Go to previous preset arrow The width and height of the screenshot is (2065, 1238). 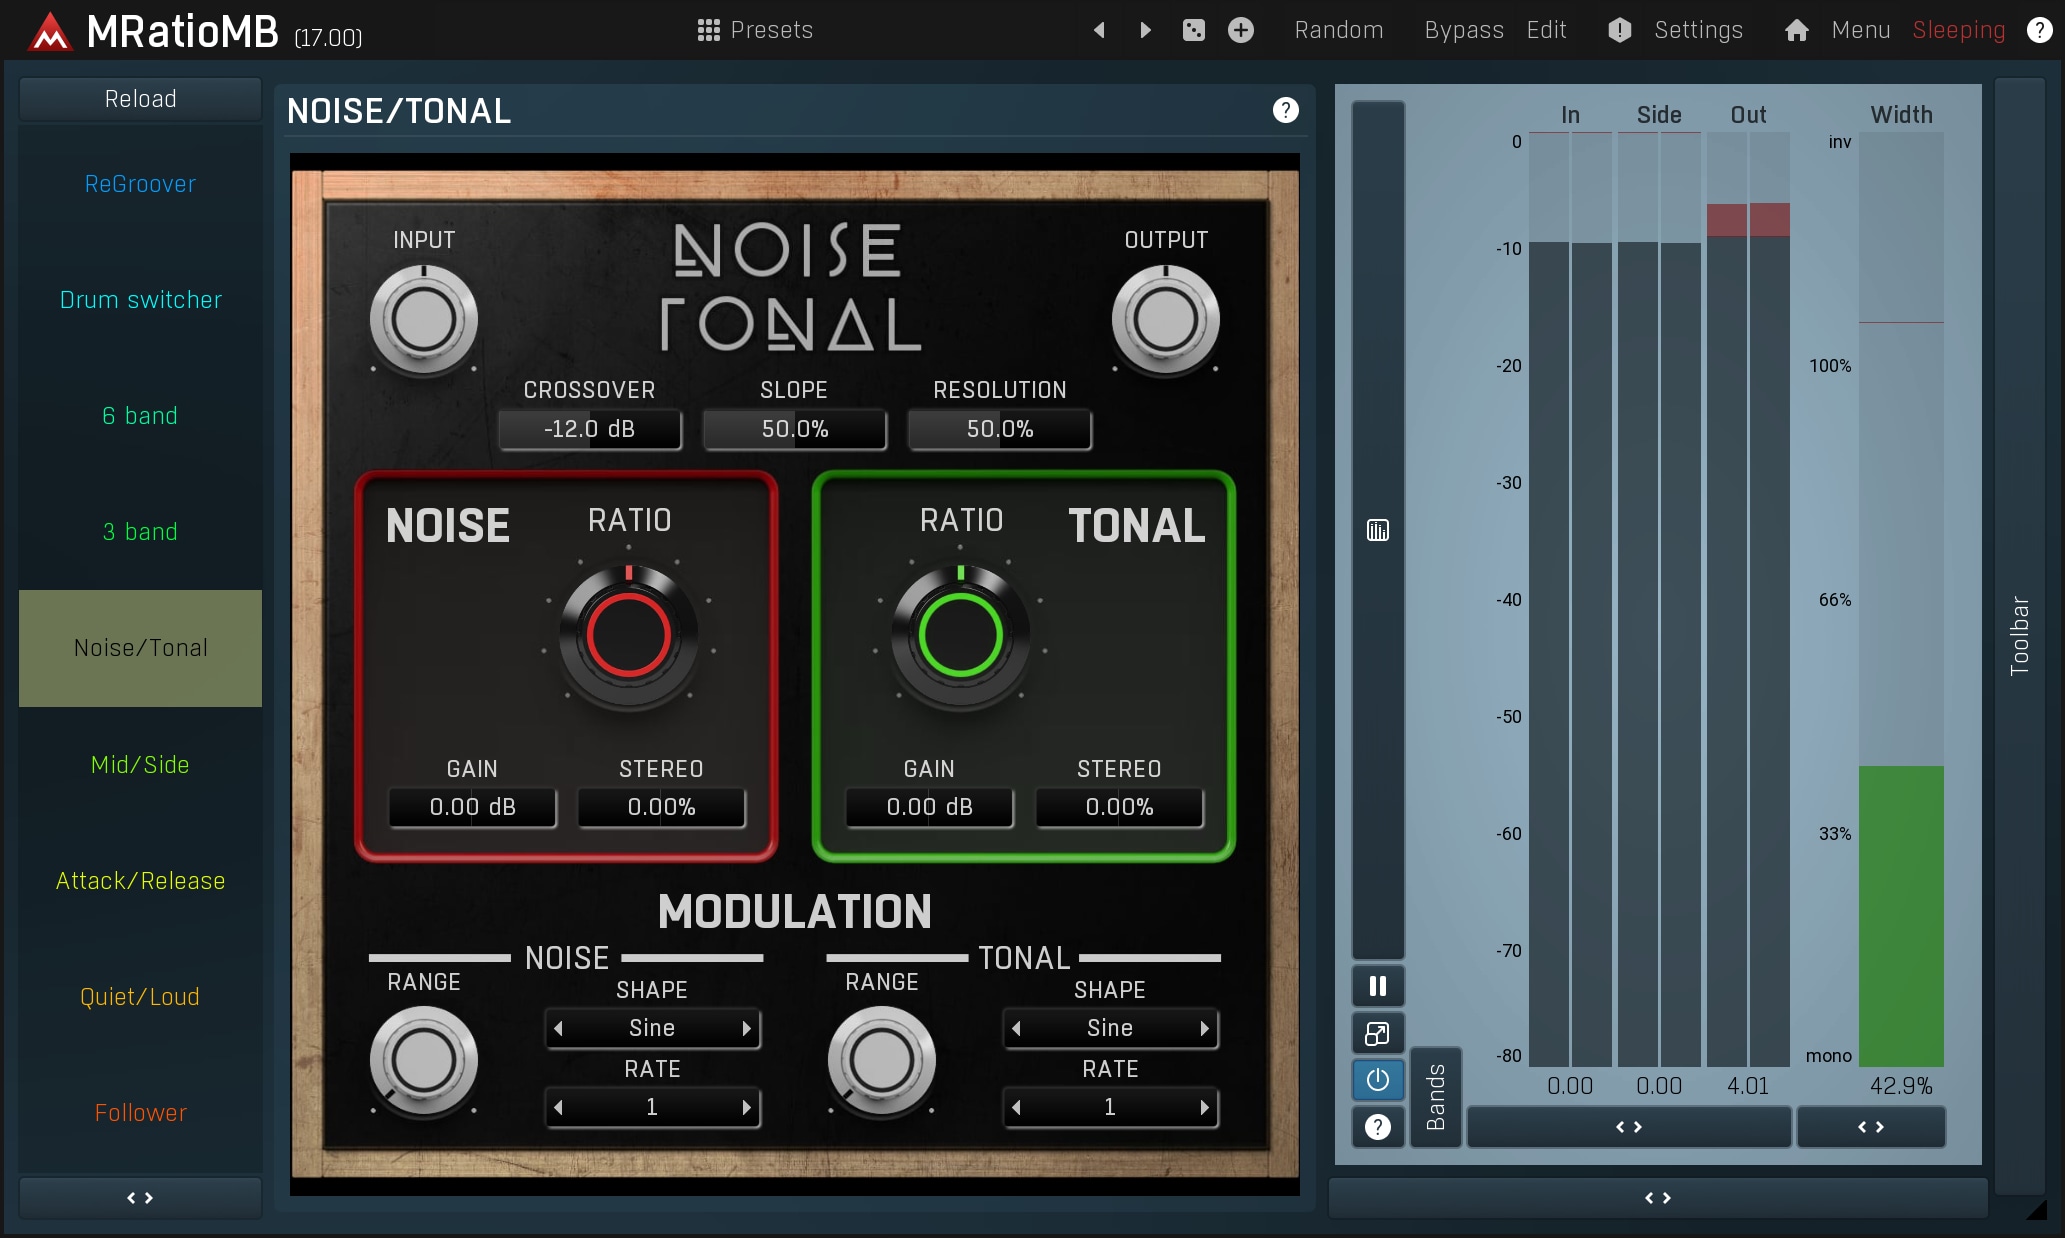coord(1099,30)
